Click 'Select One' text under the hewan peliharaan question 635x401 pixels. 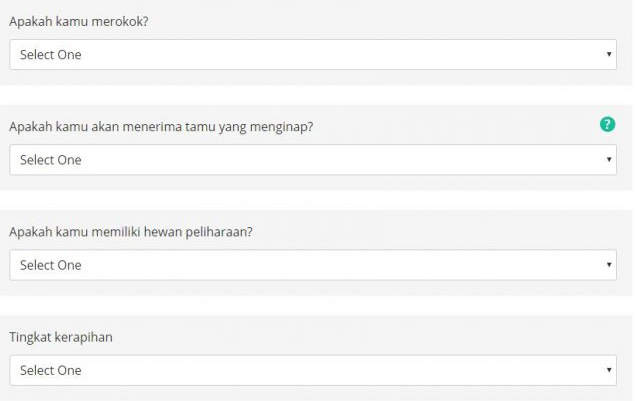point(51,265)
